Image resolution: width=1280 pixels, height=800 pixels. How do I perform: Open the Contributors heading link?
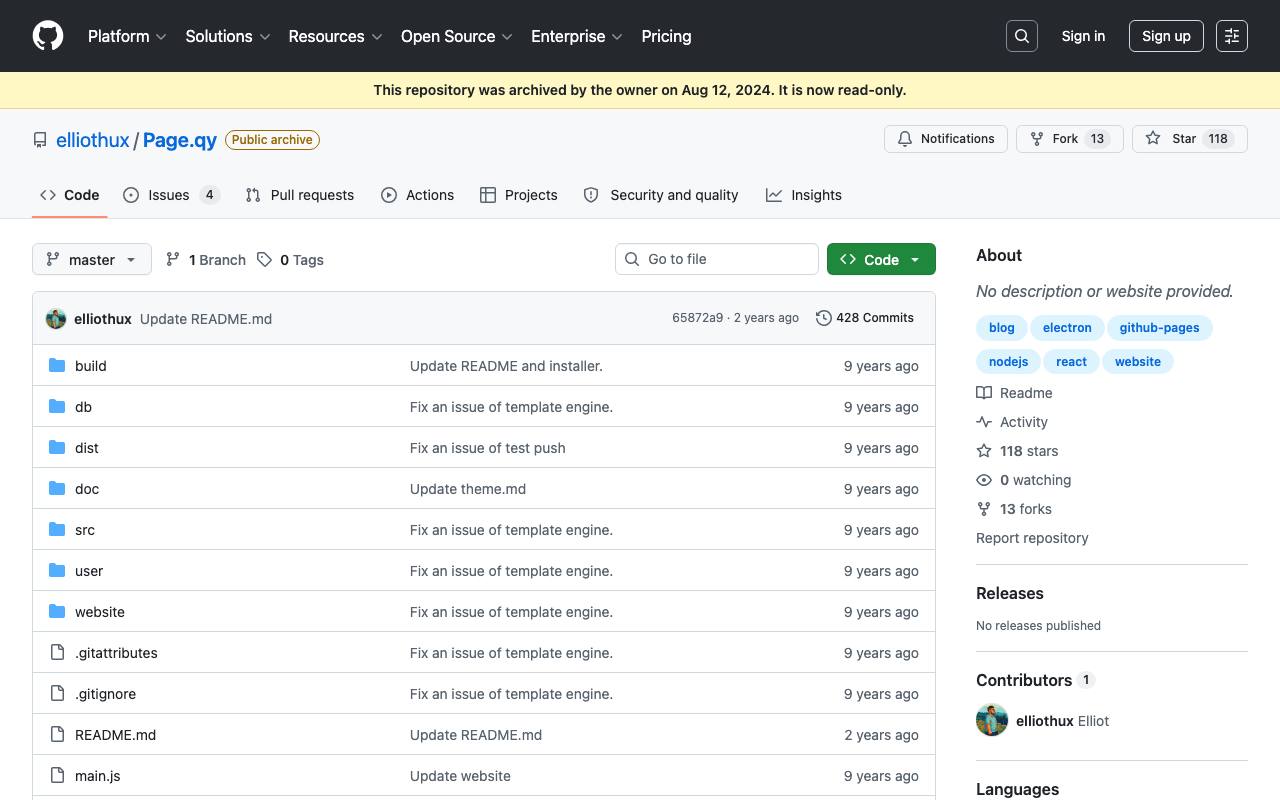[1035, 680]
